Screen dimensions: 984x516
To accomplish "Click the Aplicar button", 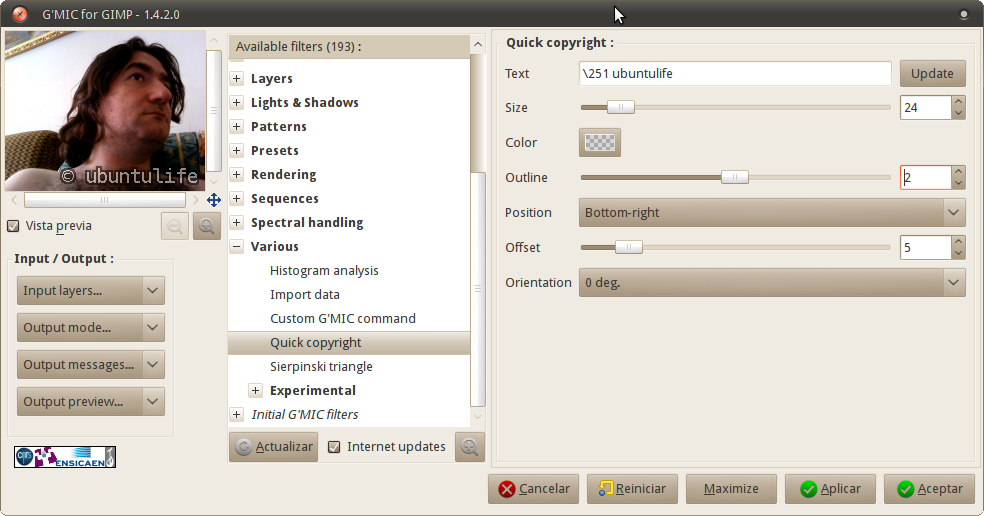I will pyautogui.click(x=830, y=489).
